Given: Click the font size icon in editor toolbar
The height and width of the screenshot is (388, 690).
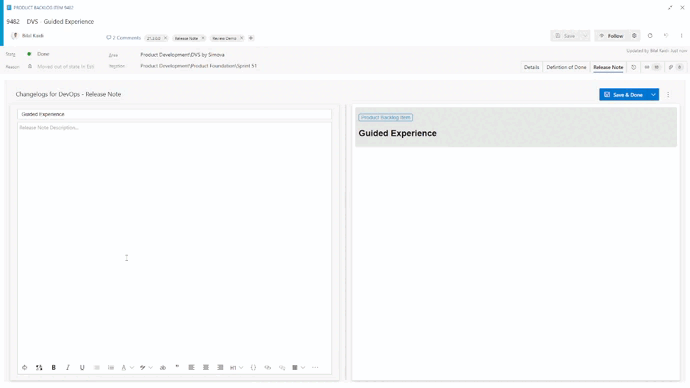Looking at the screenshot, I should (x=39, y=367).
